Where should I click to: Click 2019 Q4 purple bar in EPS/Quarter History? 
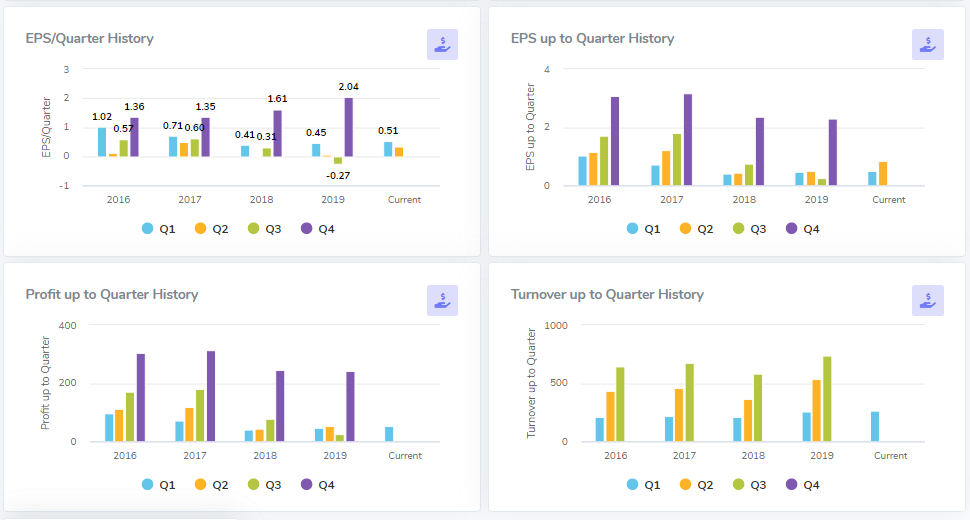349,127
